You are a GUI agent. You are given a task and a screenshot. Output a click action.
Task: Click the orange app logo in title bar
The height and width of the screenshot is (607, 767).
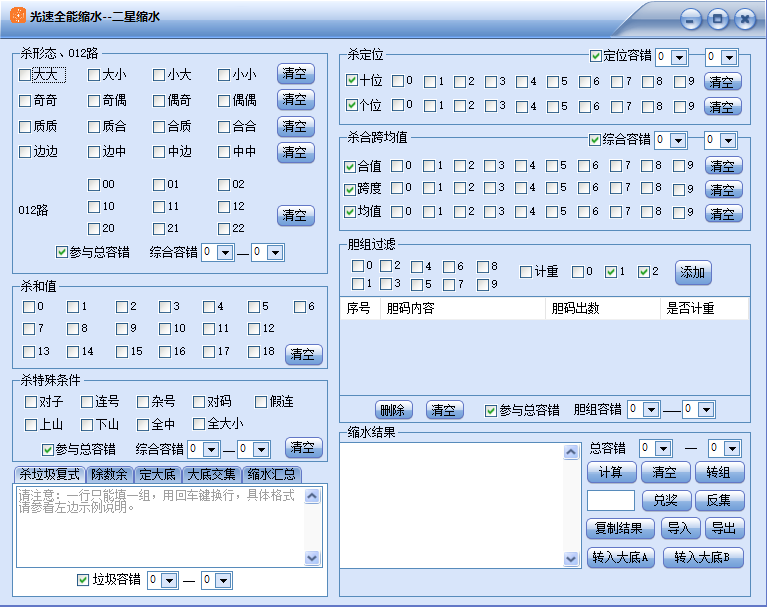(18, 17)
